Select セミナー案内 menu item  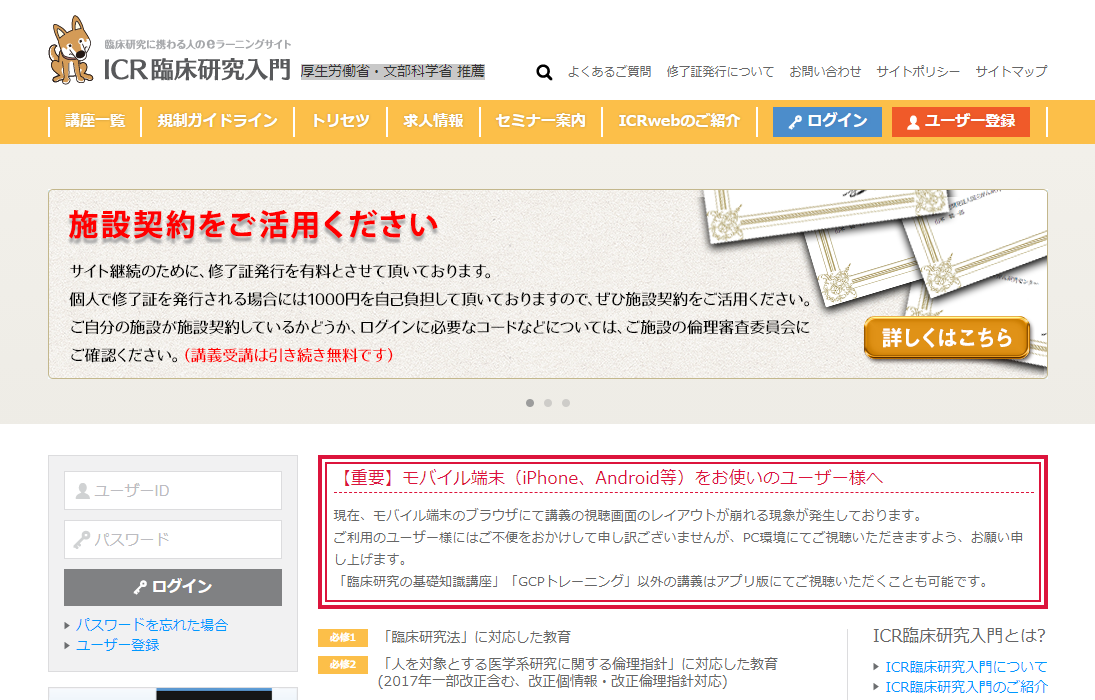[x=541, y=121]
